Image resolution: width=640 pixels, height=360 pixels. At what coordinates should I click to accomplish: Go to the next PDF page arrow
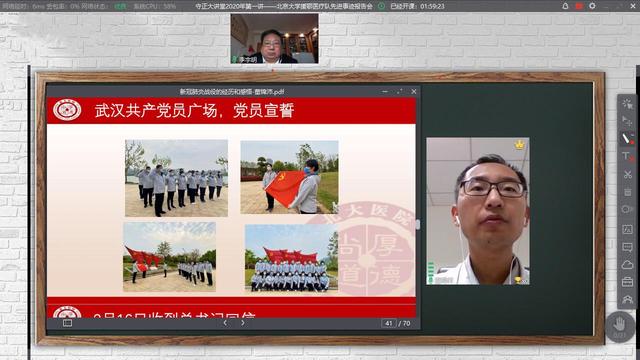coord(243,323)
